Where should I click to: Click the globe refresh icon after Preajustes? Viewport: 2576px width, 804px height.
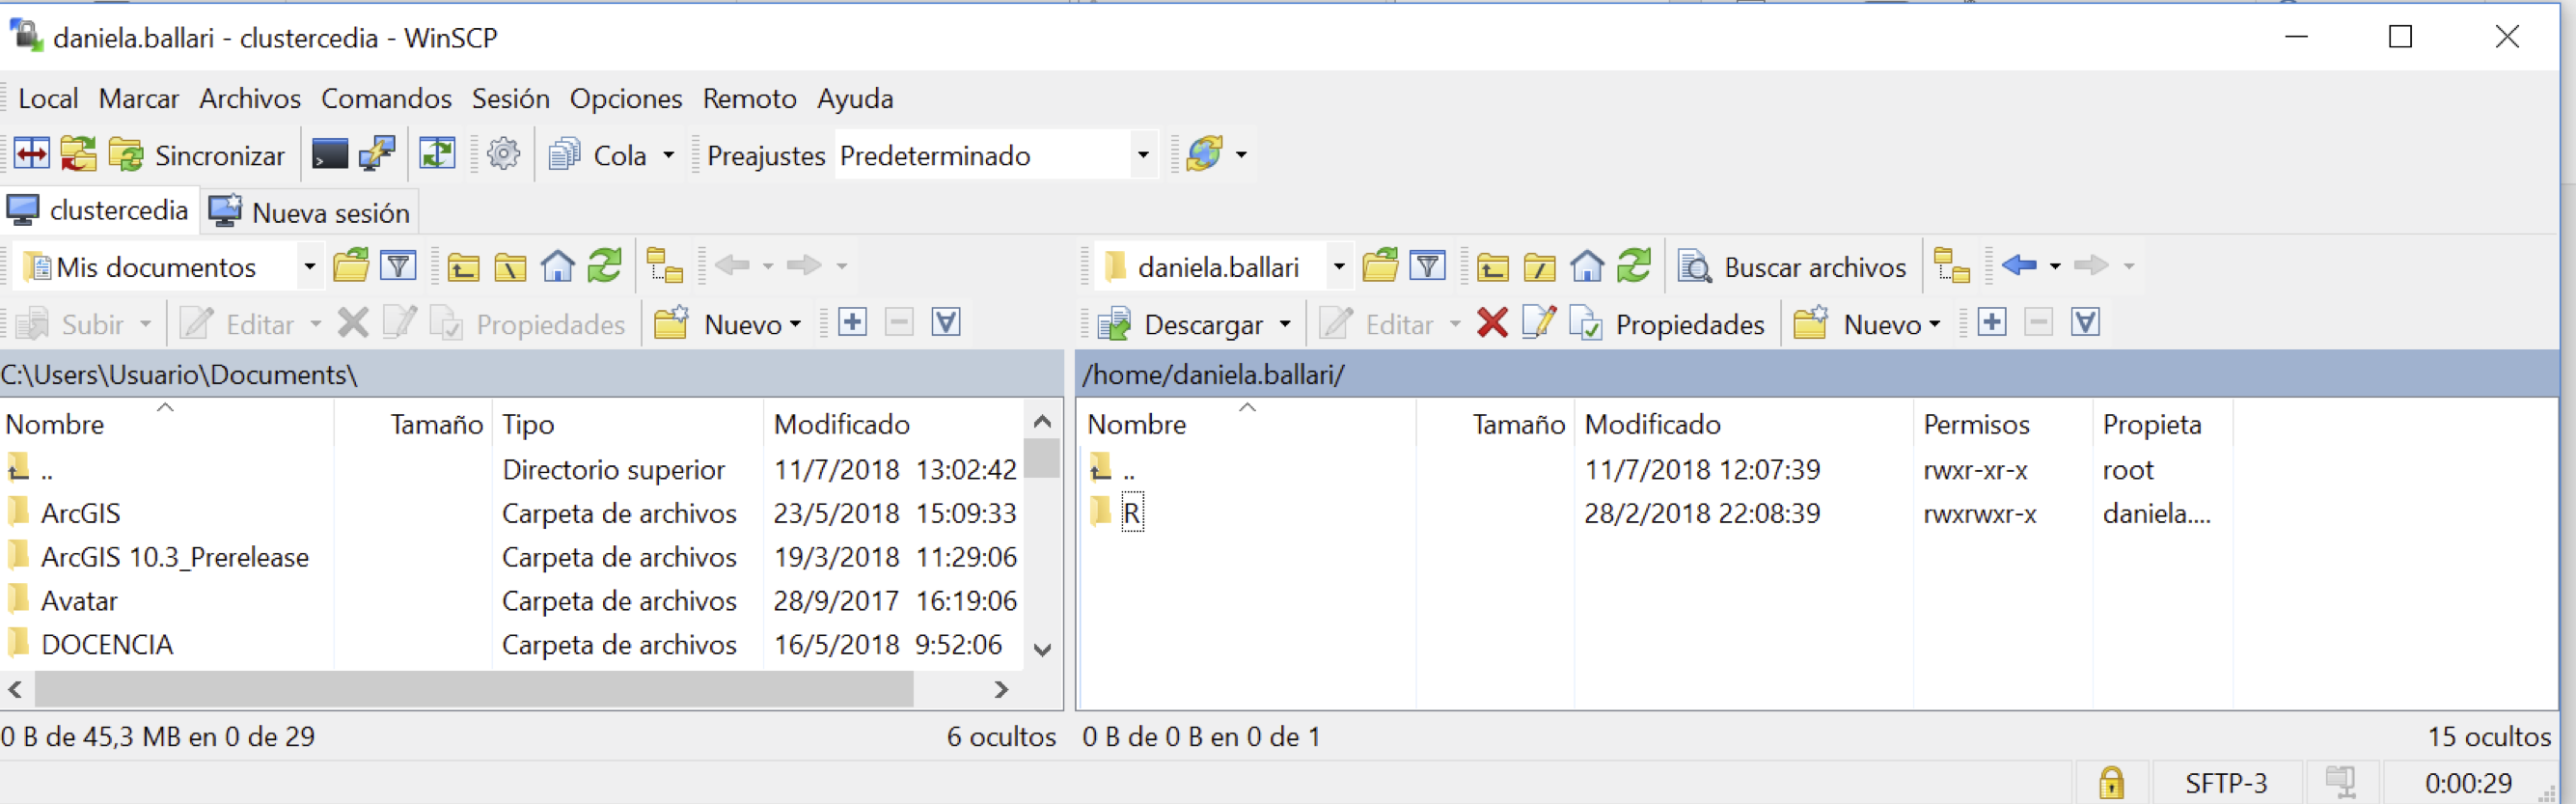click(x=1205, y=154)
